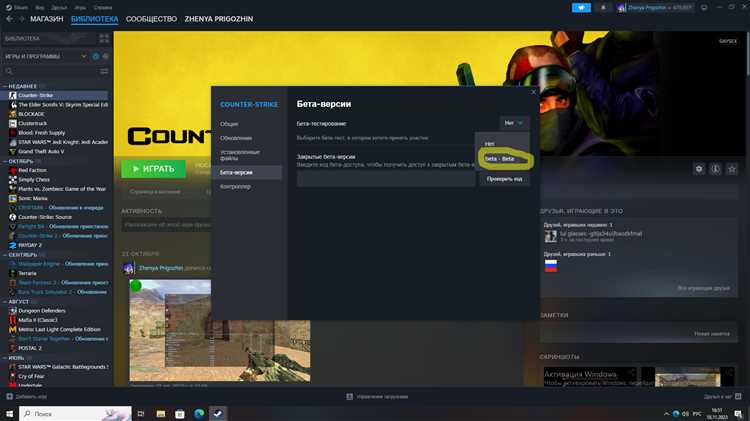Viewport: 750px width, 421px height.
Task: Open the ZHENYA PRIGOZHIN profile tab
Action: point(219,19)
